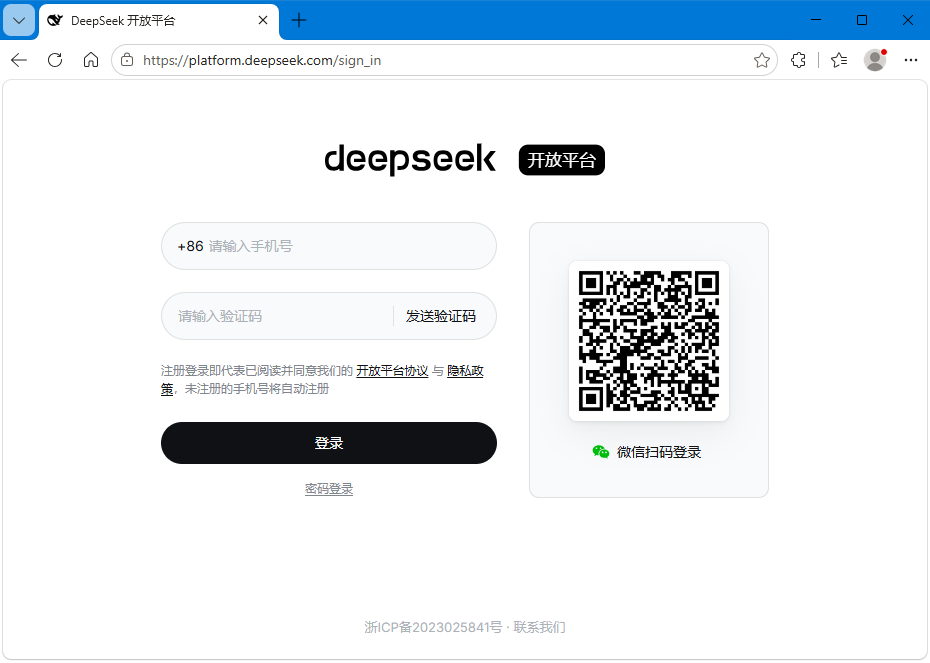Select the DeepSeek 开放平台 browser tab
The image size is (930, 663).
(x=158, y=21)
